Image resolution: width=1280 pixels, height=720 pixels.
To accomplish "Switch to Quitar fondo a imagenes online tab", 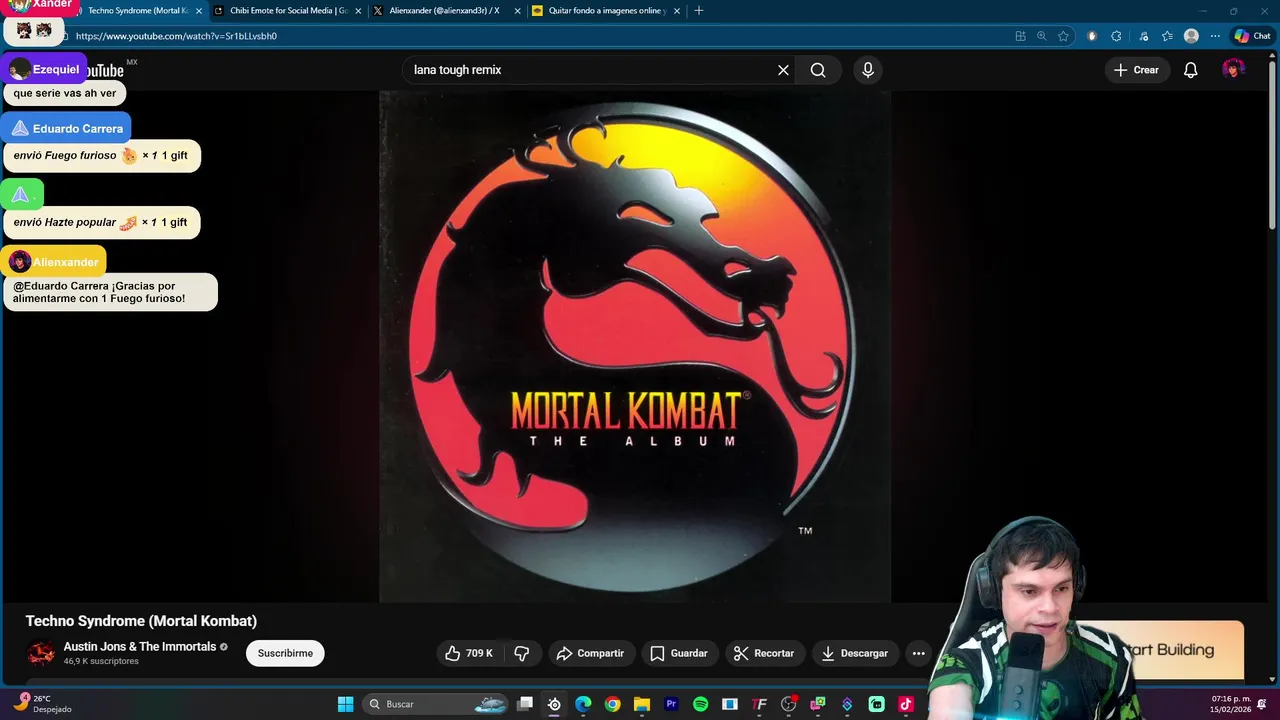I will [x=606, y=11].
